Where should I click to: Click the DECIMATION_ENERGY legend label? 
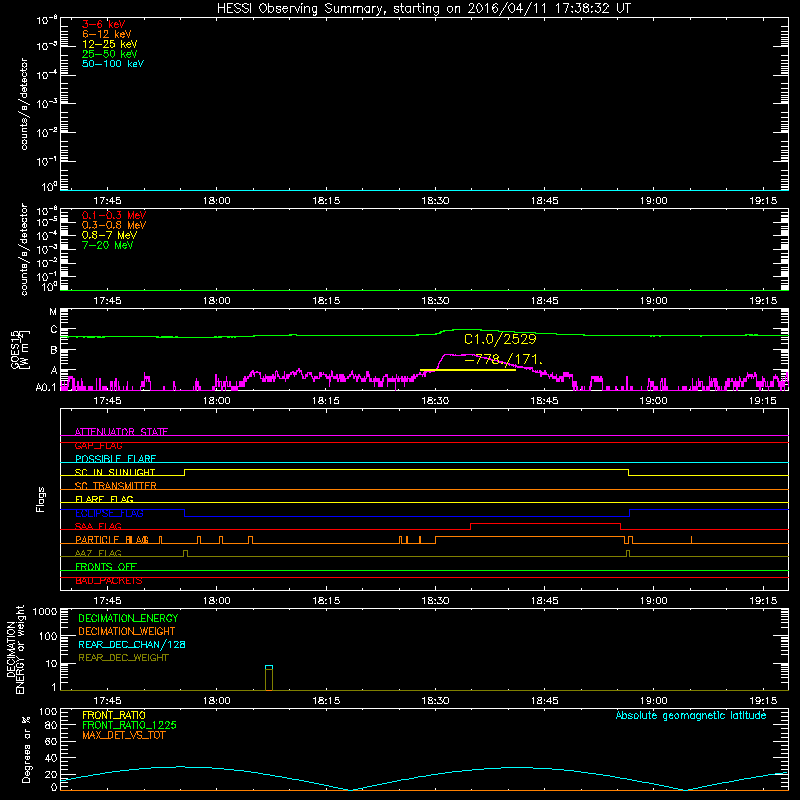coord(128,618)
